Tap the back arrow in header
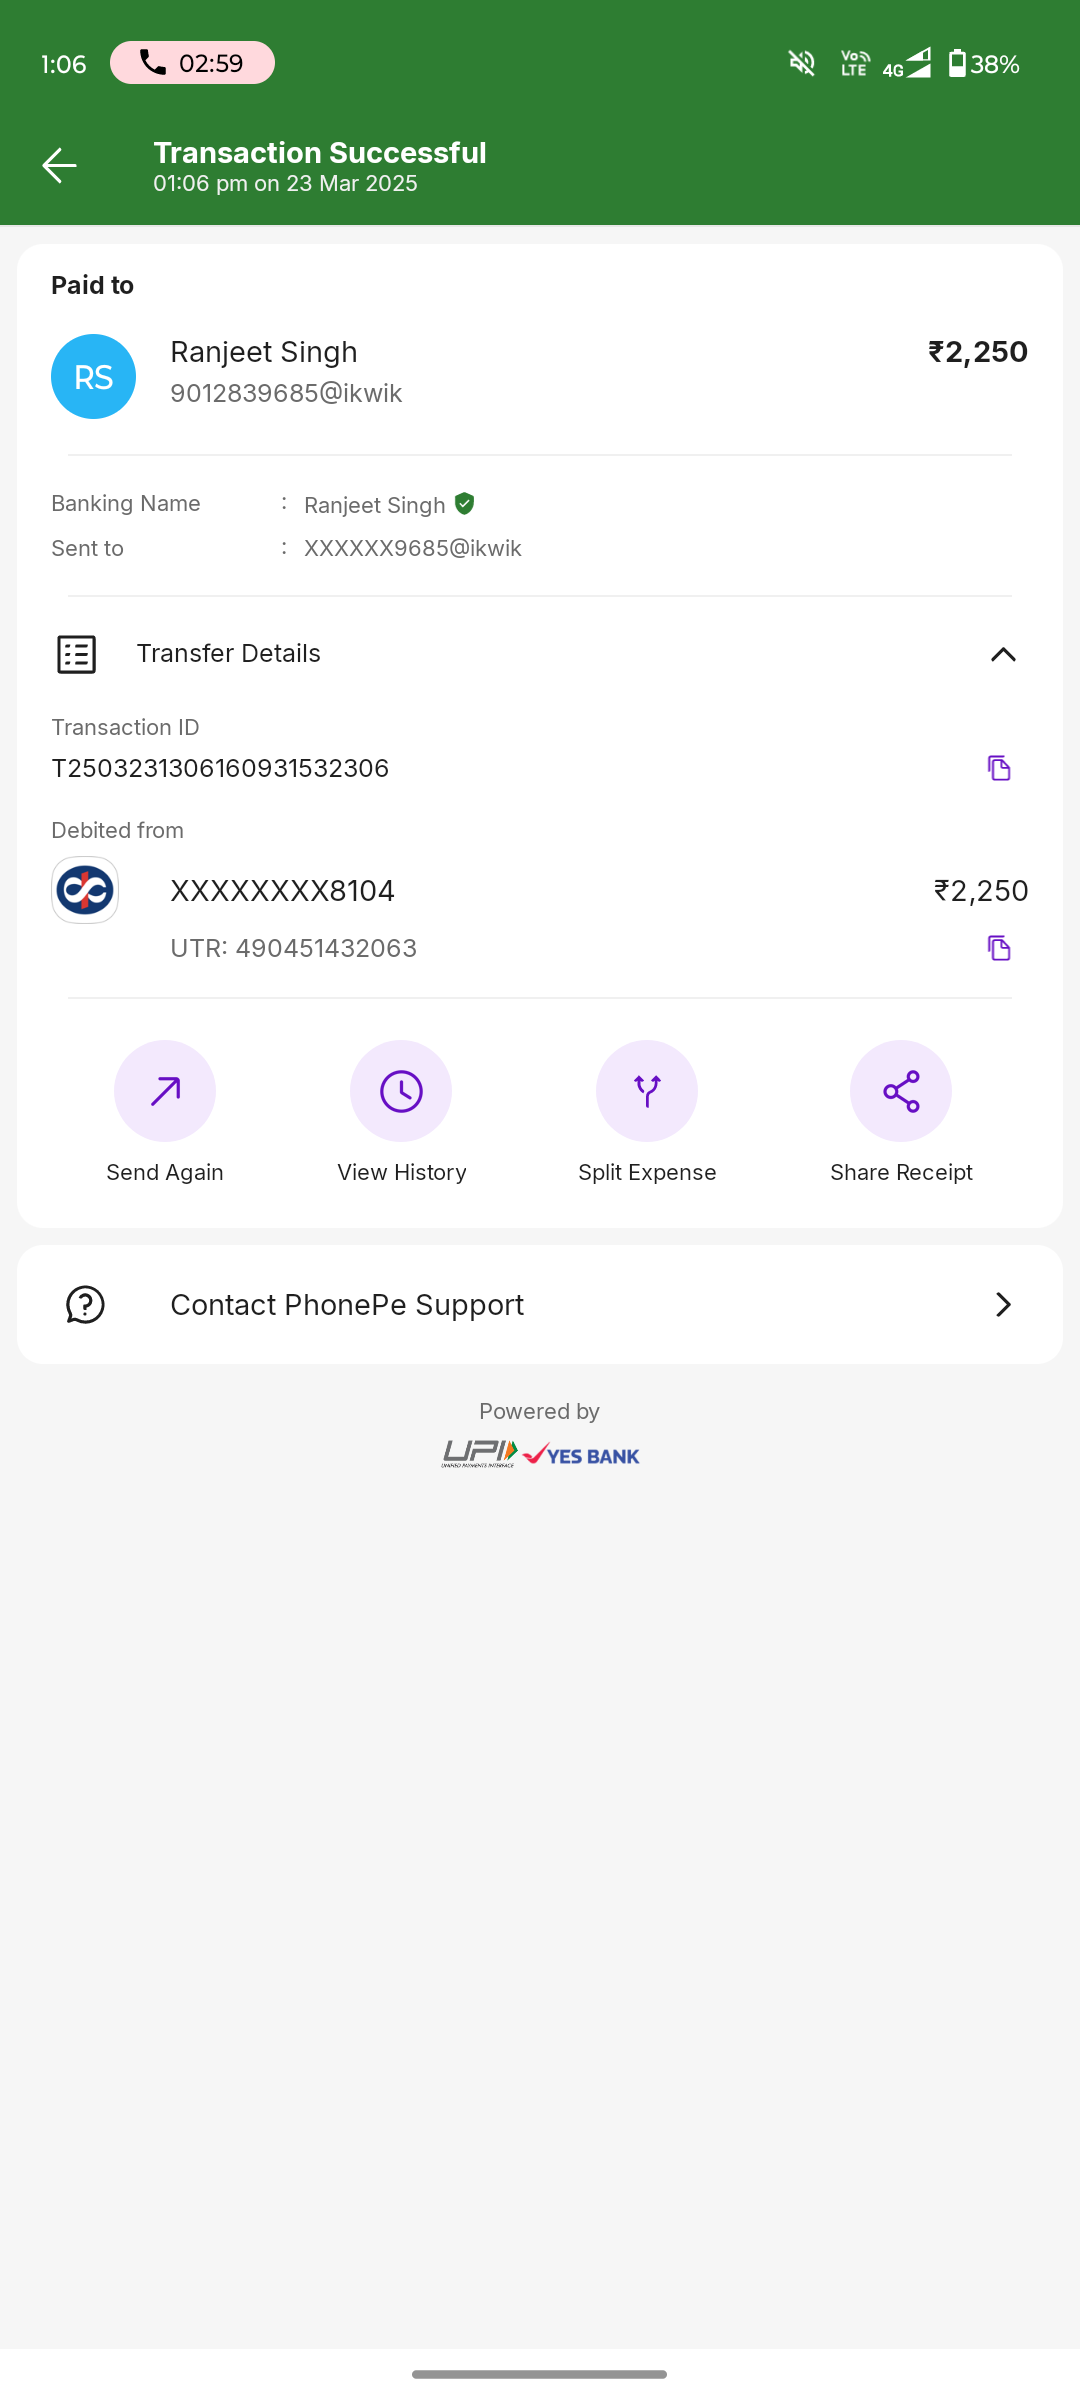The image size is (1080, 2400). [x=60, y=166]
